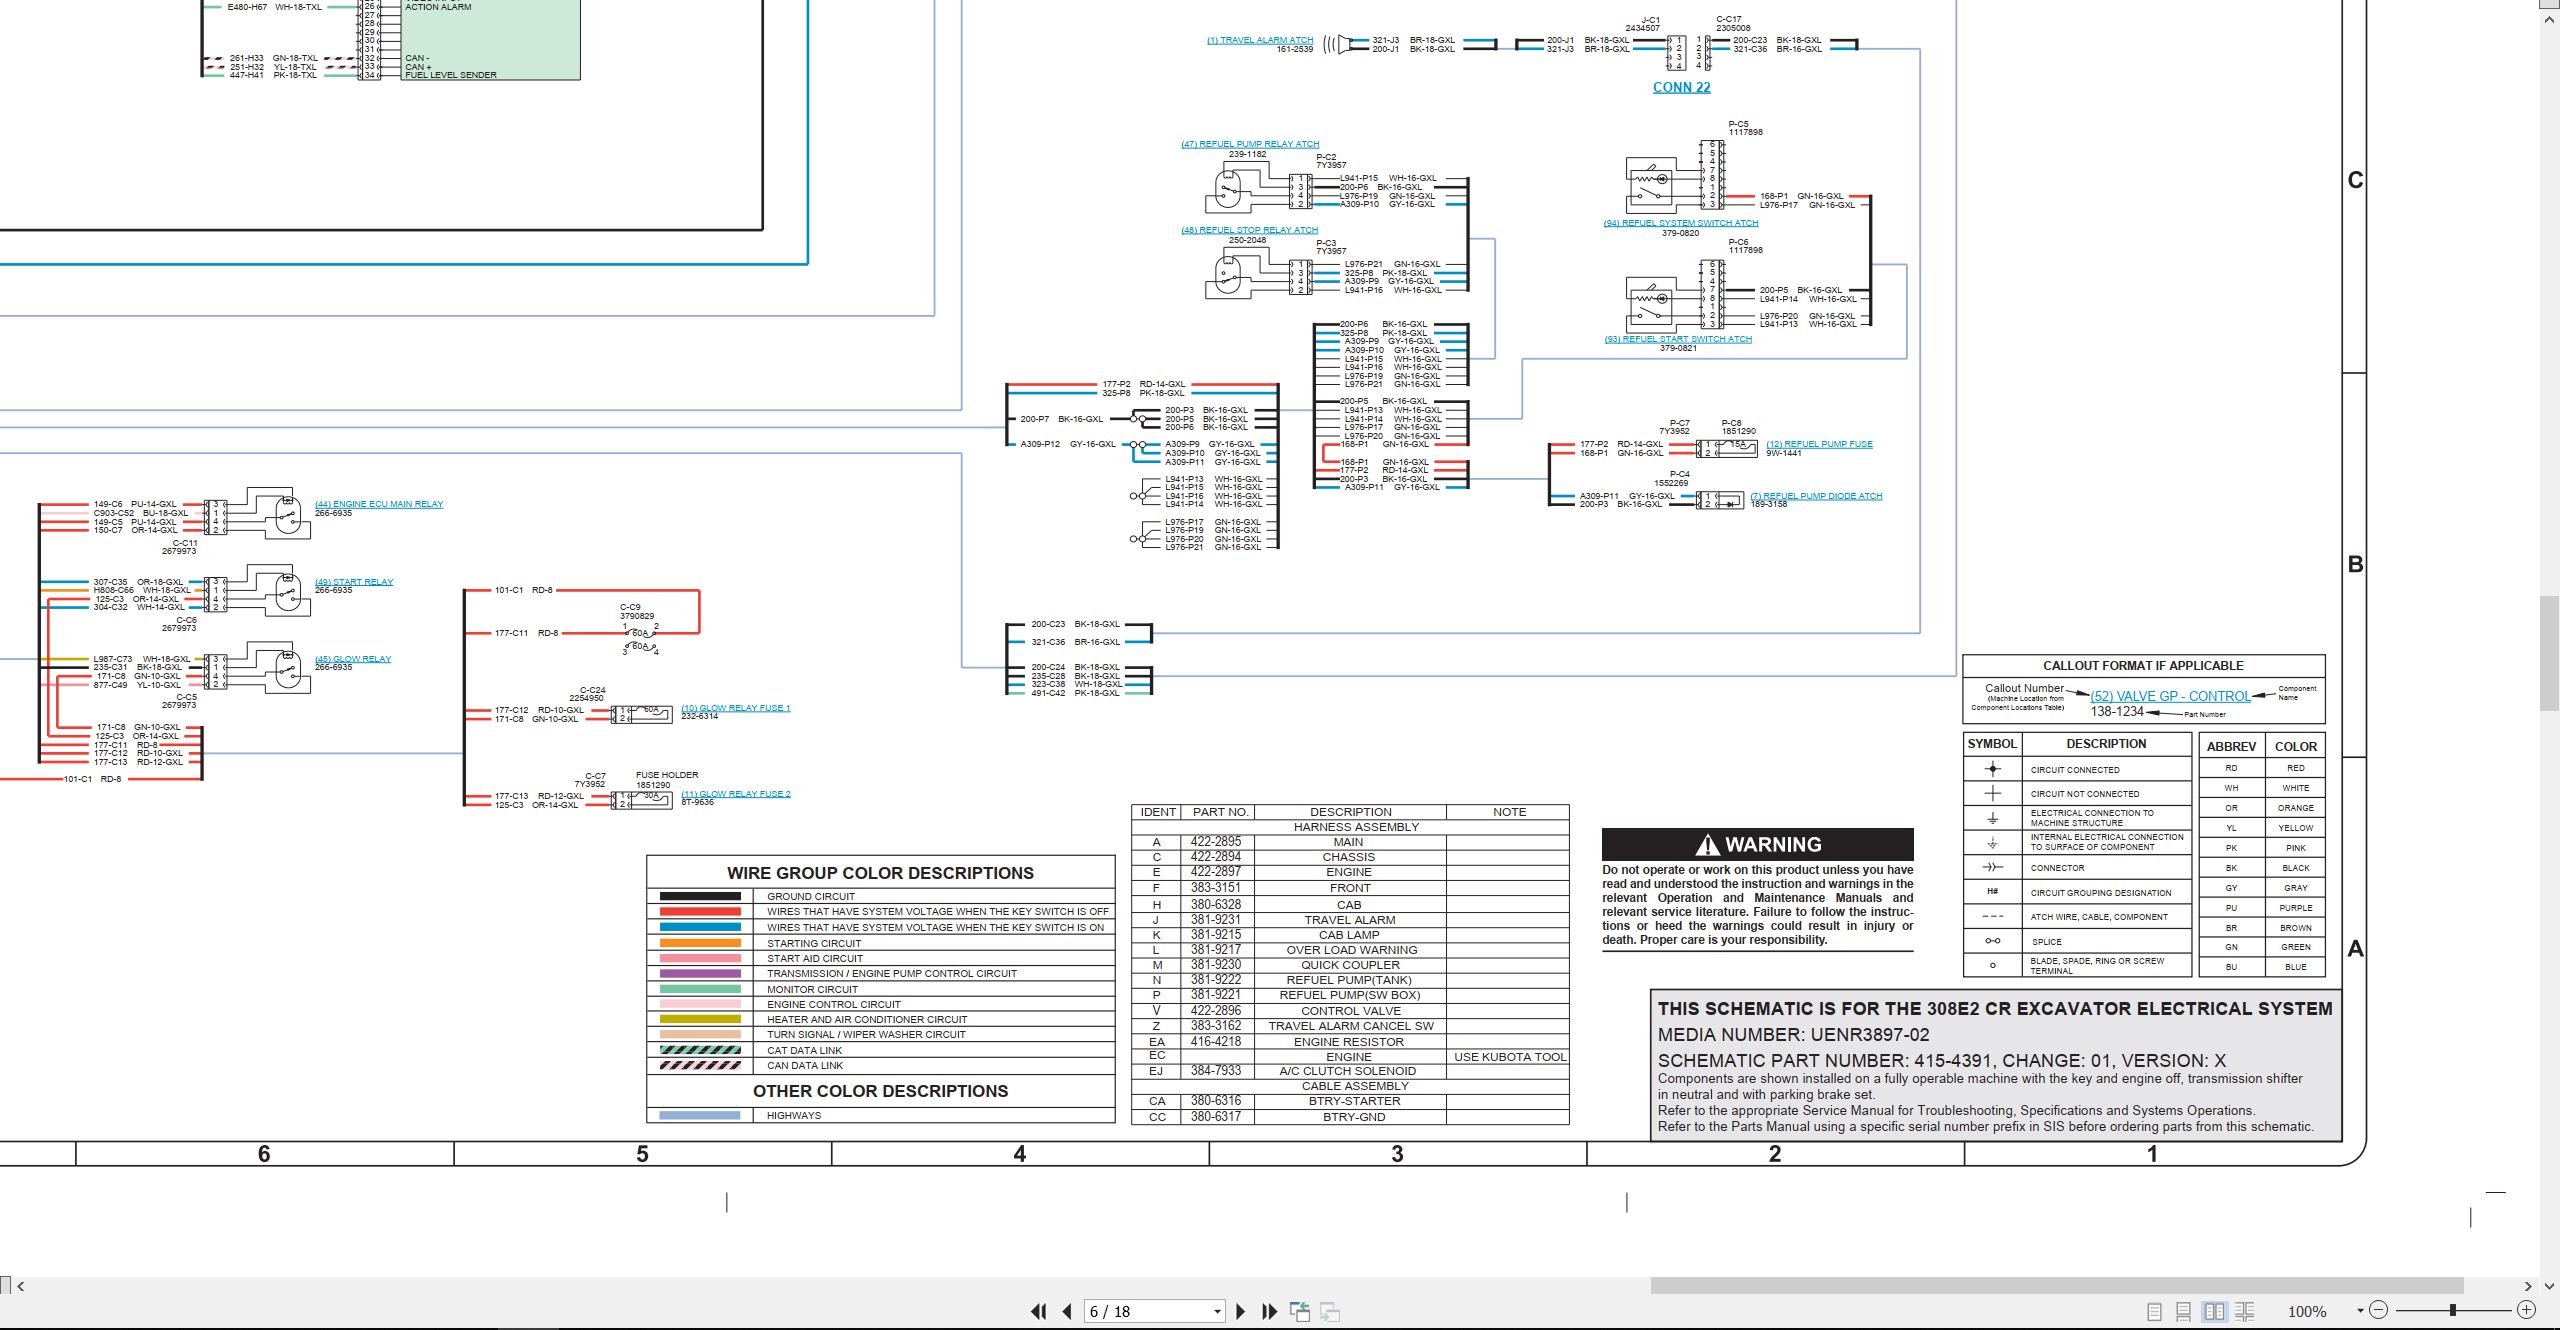Image resolution: width=2560 pixels, height=1330 pixels.
Task: Click the zoom out minus icon
Action: pos(2379,1310)
